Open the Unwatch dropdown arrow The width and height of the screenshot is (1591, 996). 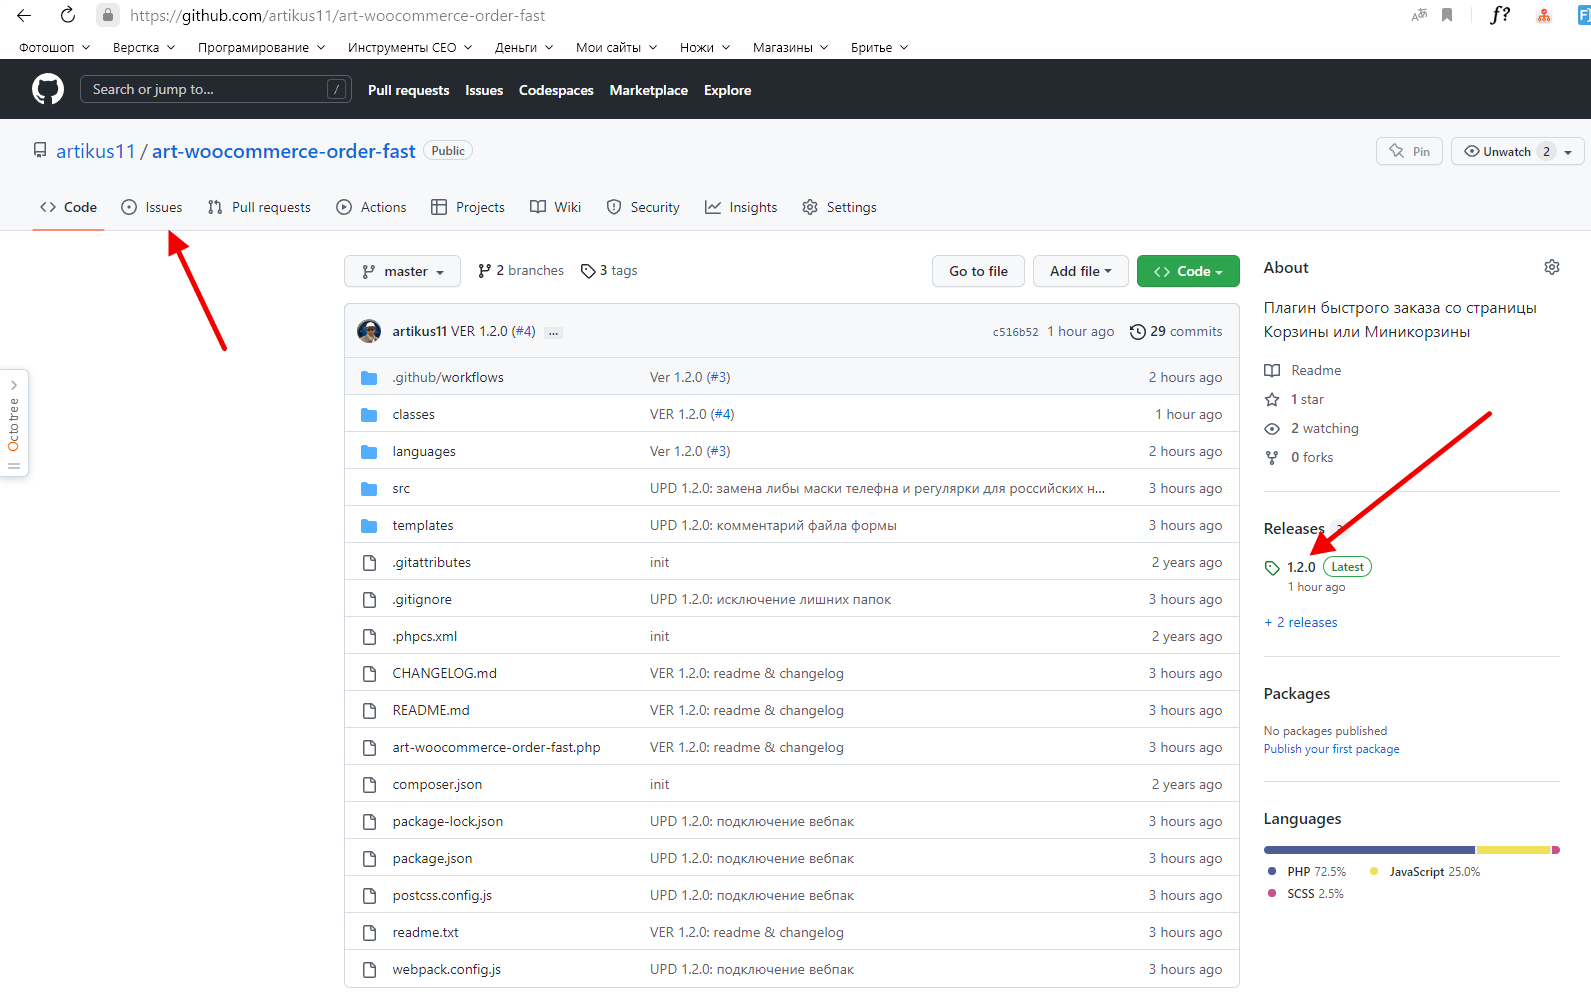coord(1568,152)
